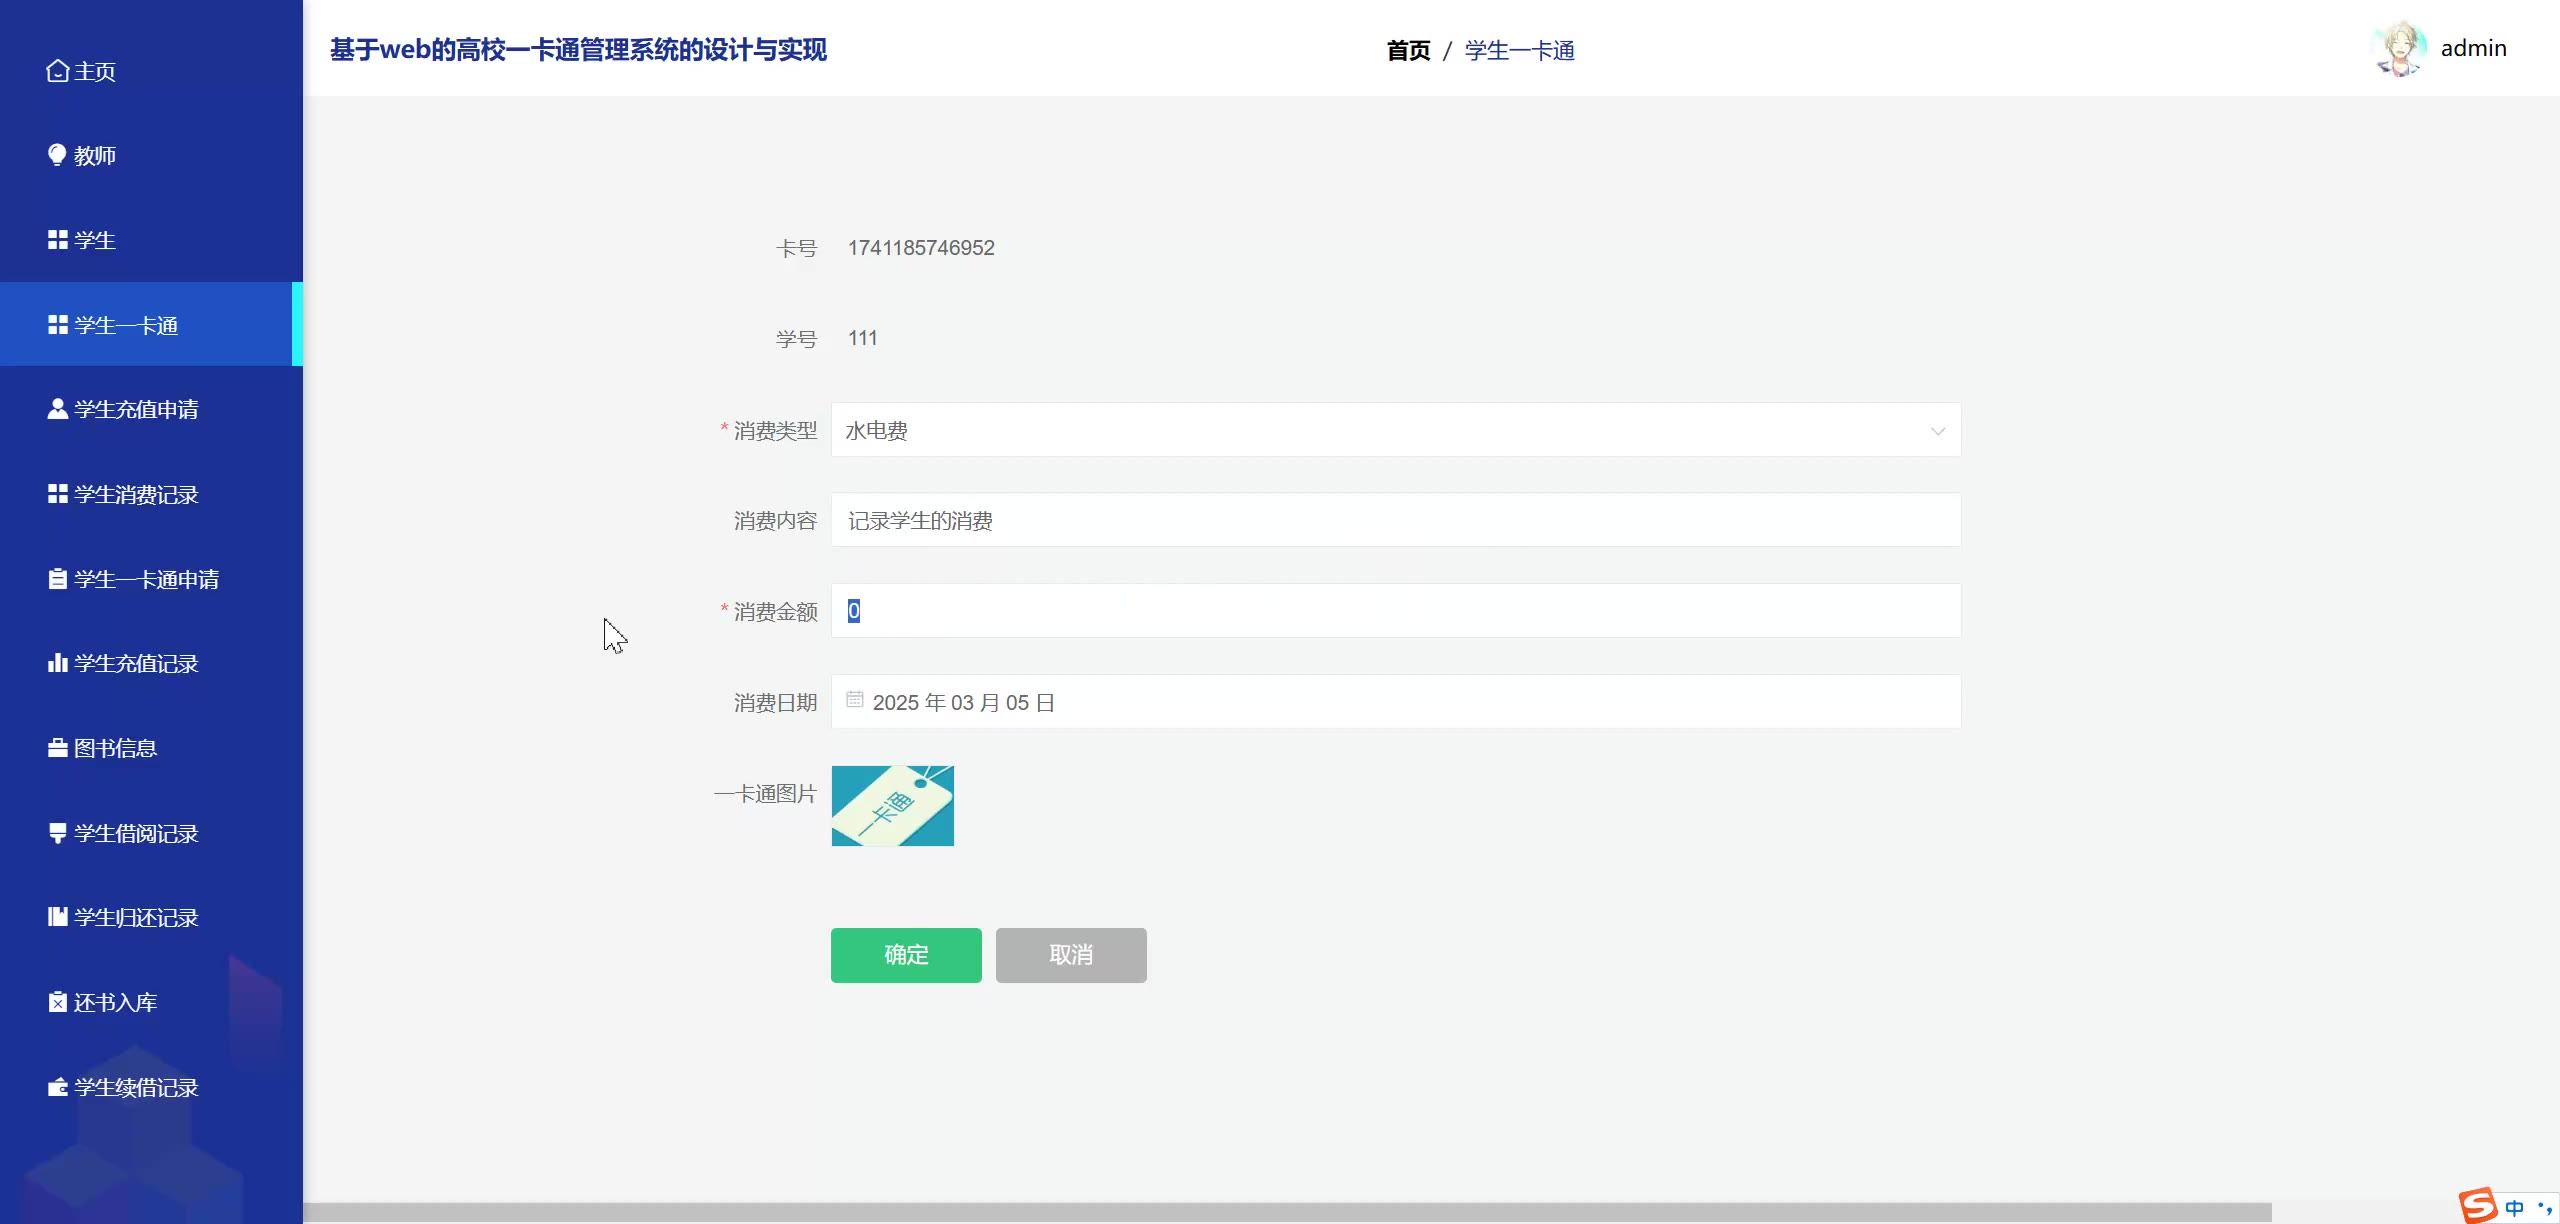Image resolution: width=2560 pixels, height=1224 pixels.
Task: Click the briefcase icon beside 图书信息
Action: (x=57, y=748)
